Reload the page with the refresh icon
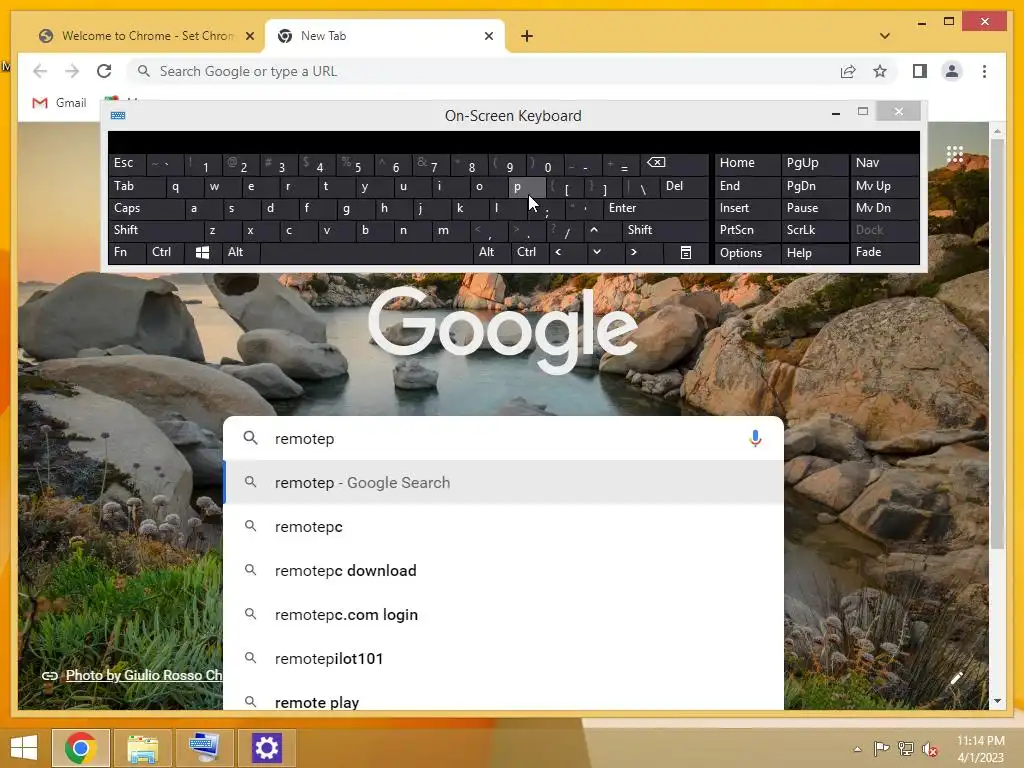This screenshot has height=768, width=1024. click(104, 71)
